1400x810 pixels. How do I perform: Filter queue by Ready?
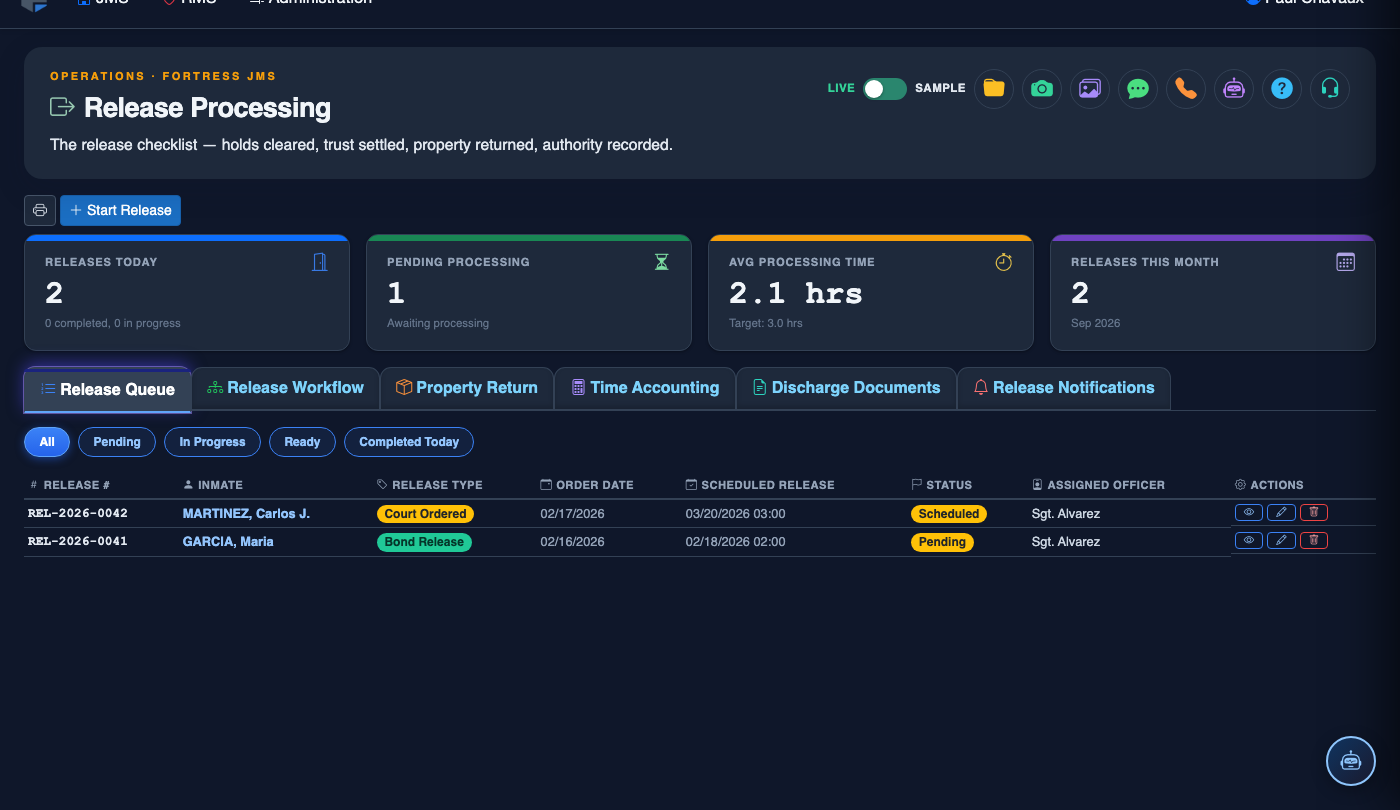[302, 442]
